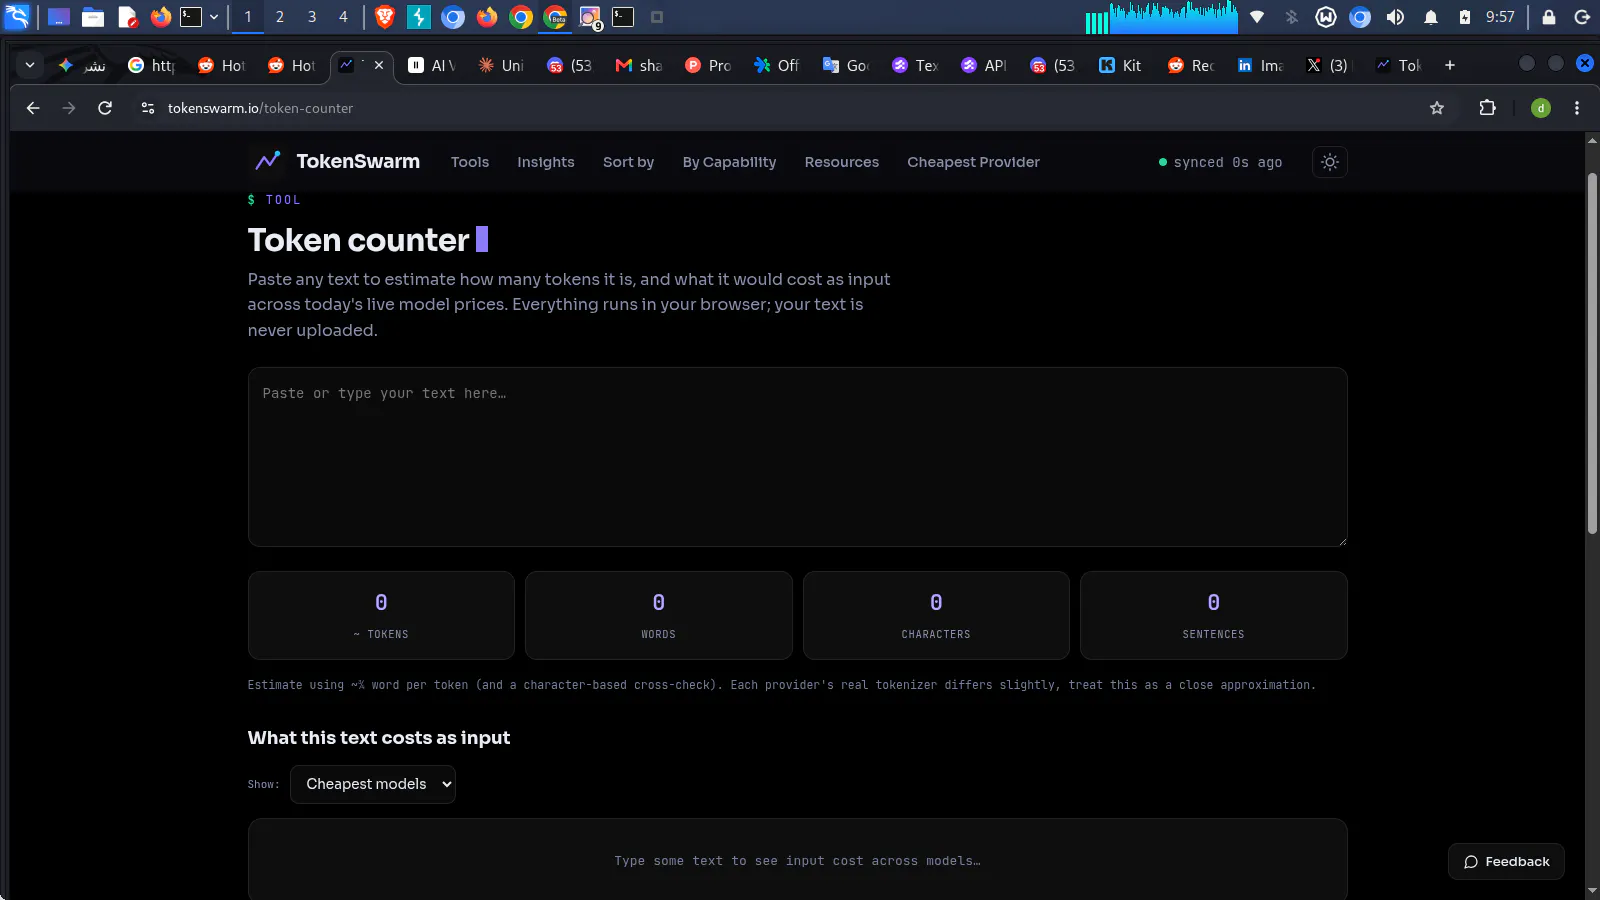Switch to the Google Translate 'Goo' tab

[847, 65]
